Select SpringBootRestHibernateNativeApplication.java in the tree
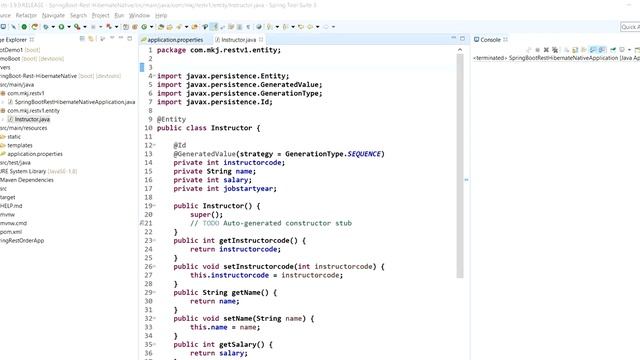The width and height of the screenshot is (640, 360). [x=75, y=102]
